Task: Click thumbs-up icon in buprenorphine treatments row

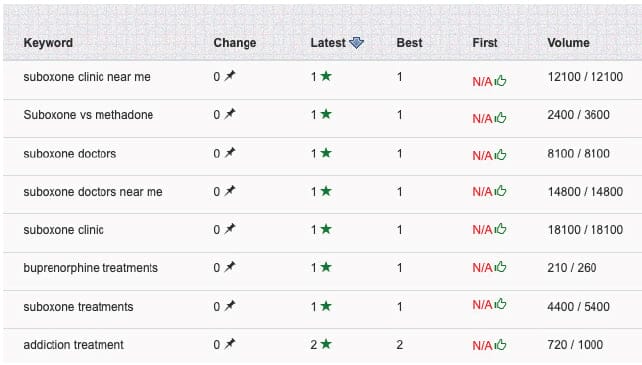Action: tap(500, 267)
